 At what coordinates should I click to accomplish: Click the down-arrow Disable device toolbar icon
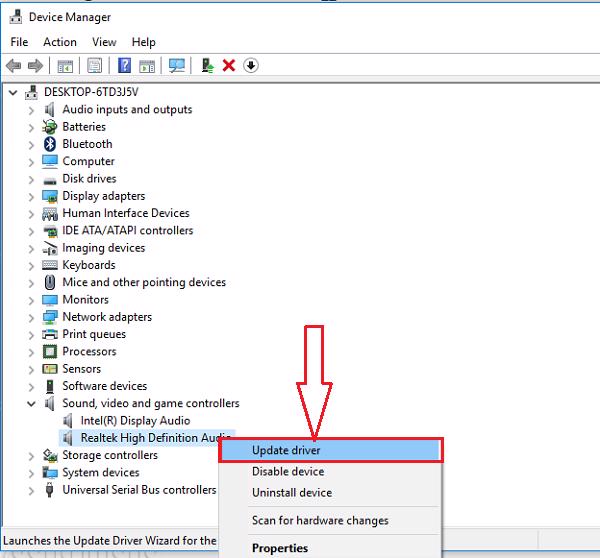click(251, 65)
